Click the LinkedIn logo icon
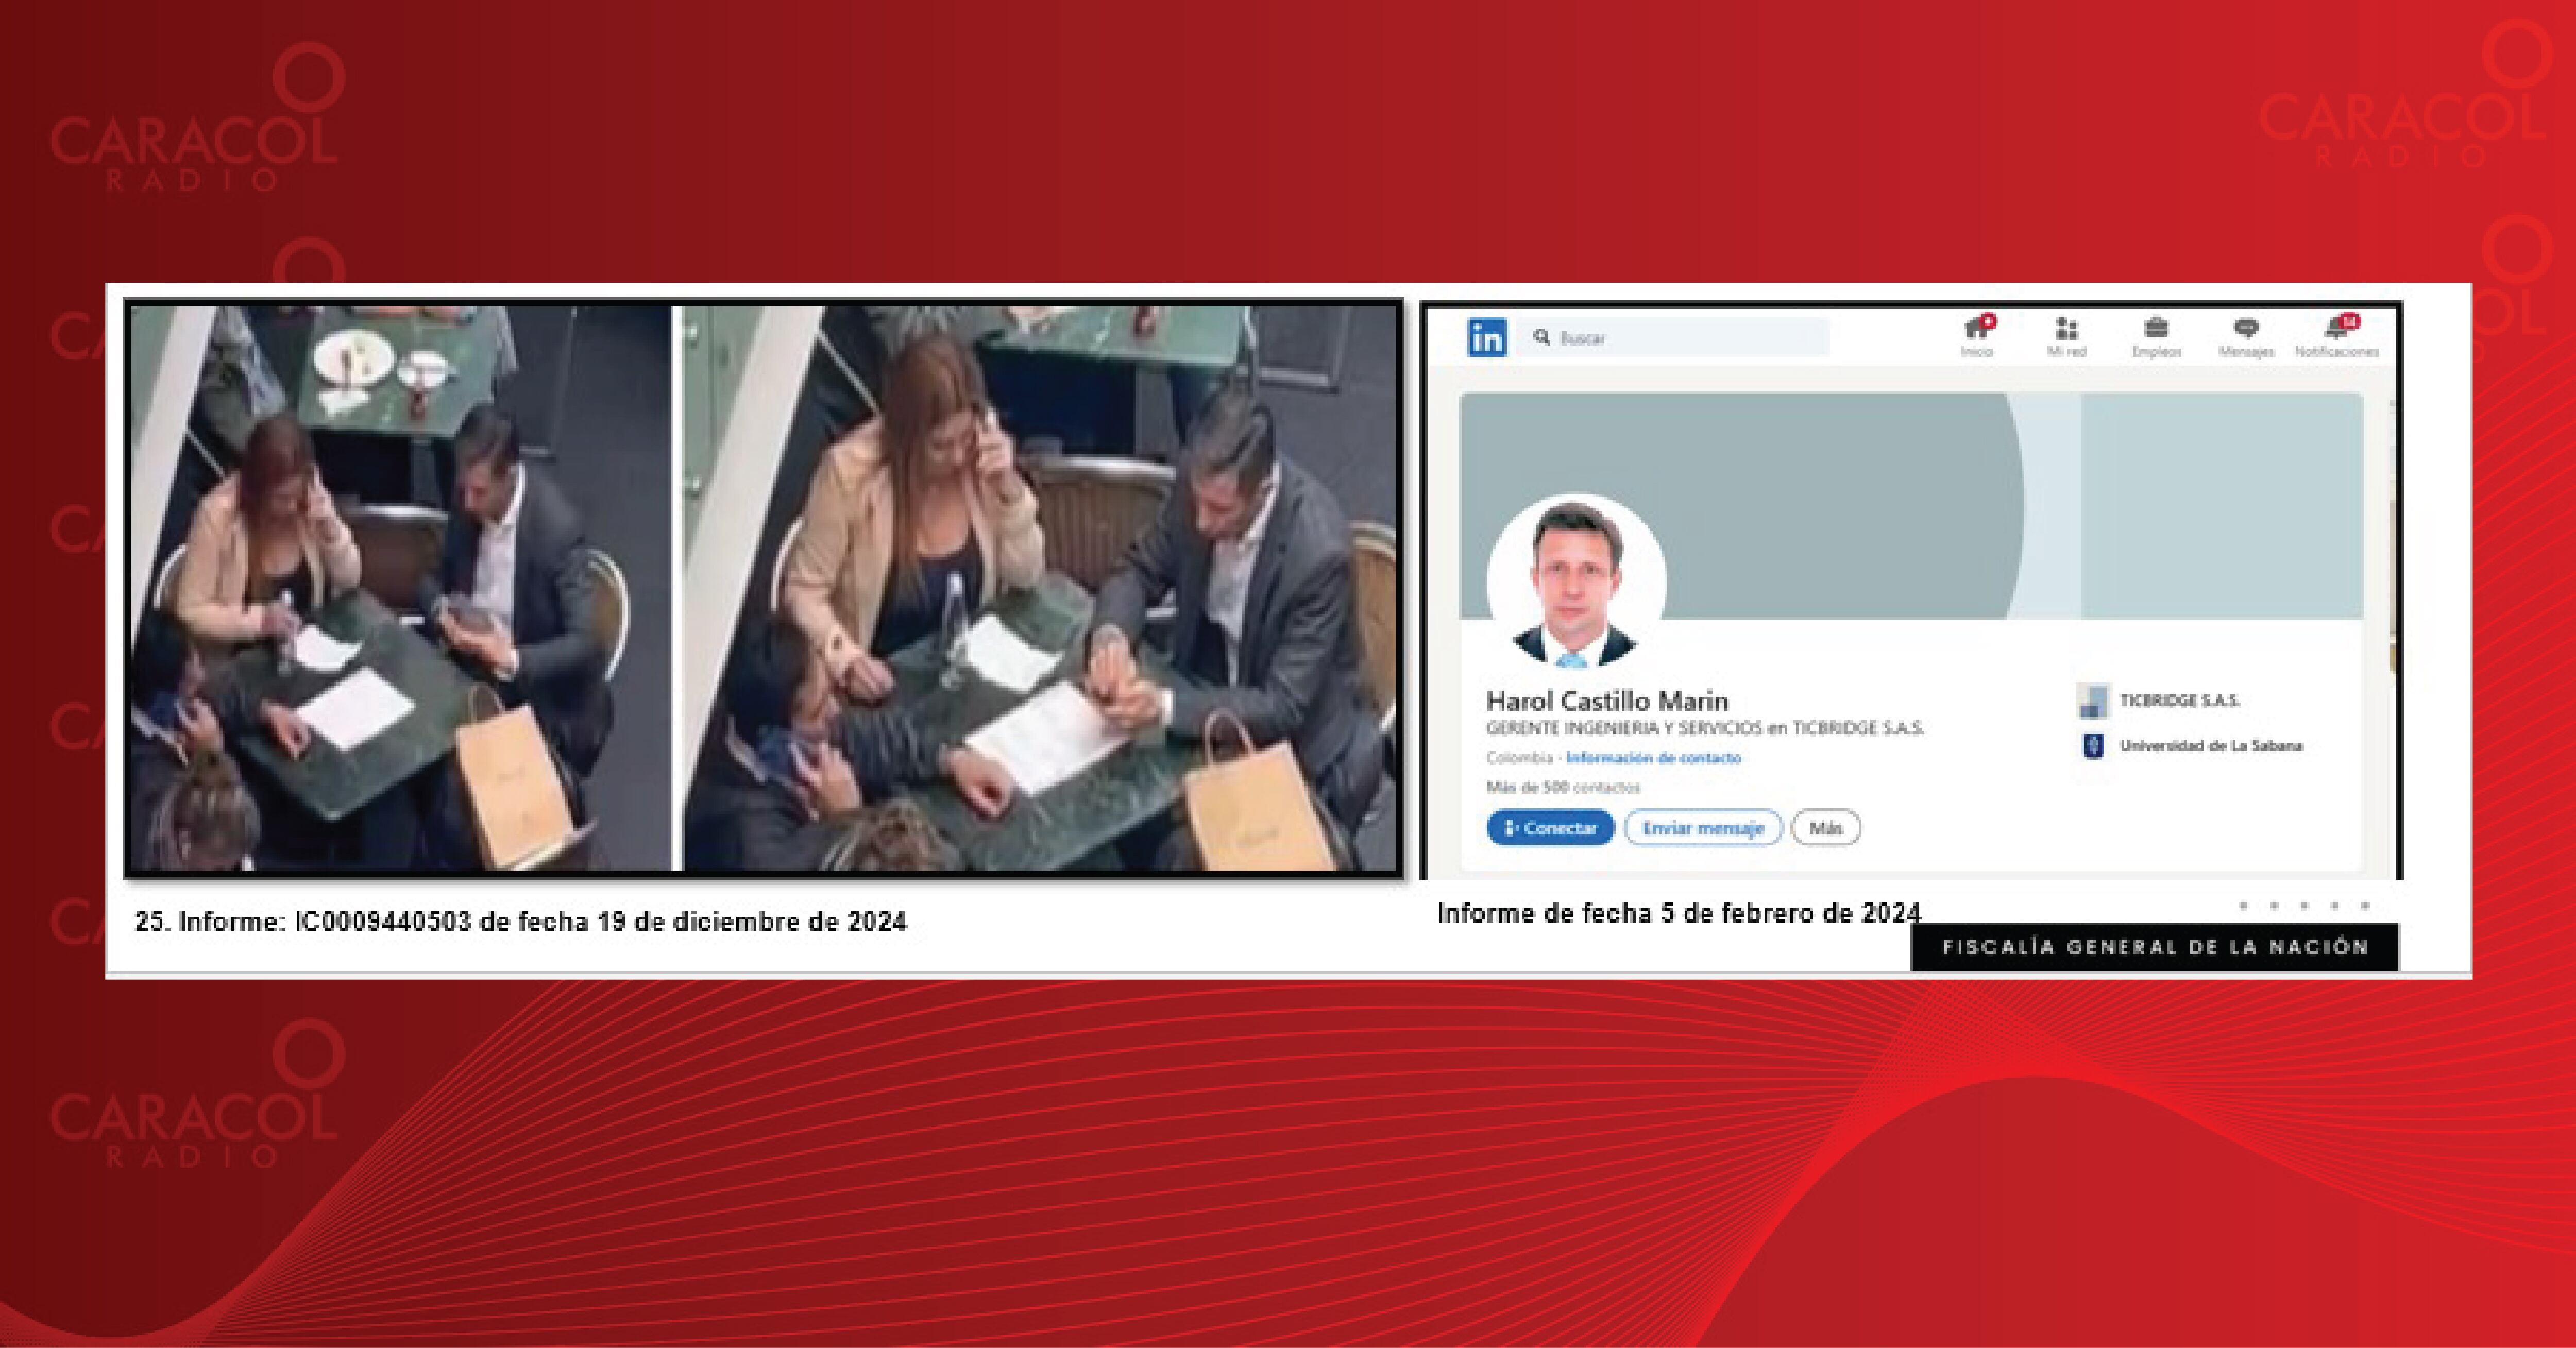The image size is (2576, 1348). (x=1486, y=338)
